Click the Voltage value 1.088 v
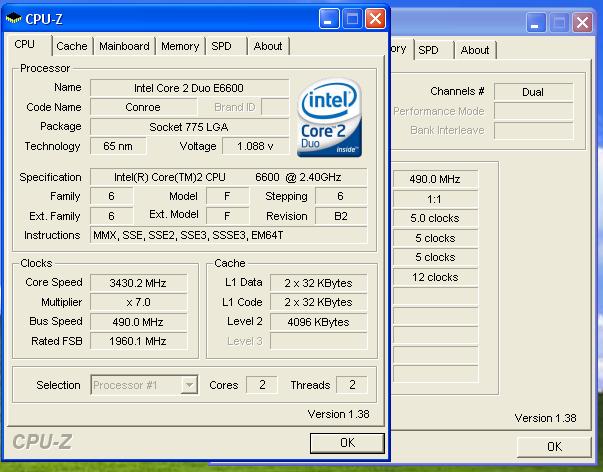Viewport: 603px width, 472px height. coord(255,146)
